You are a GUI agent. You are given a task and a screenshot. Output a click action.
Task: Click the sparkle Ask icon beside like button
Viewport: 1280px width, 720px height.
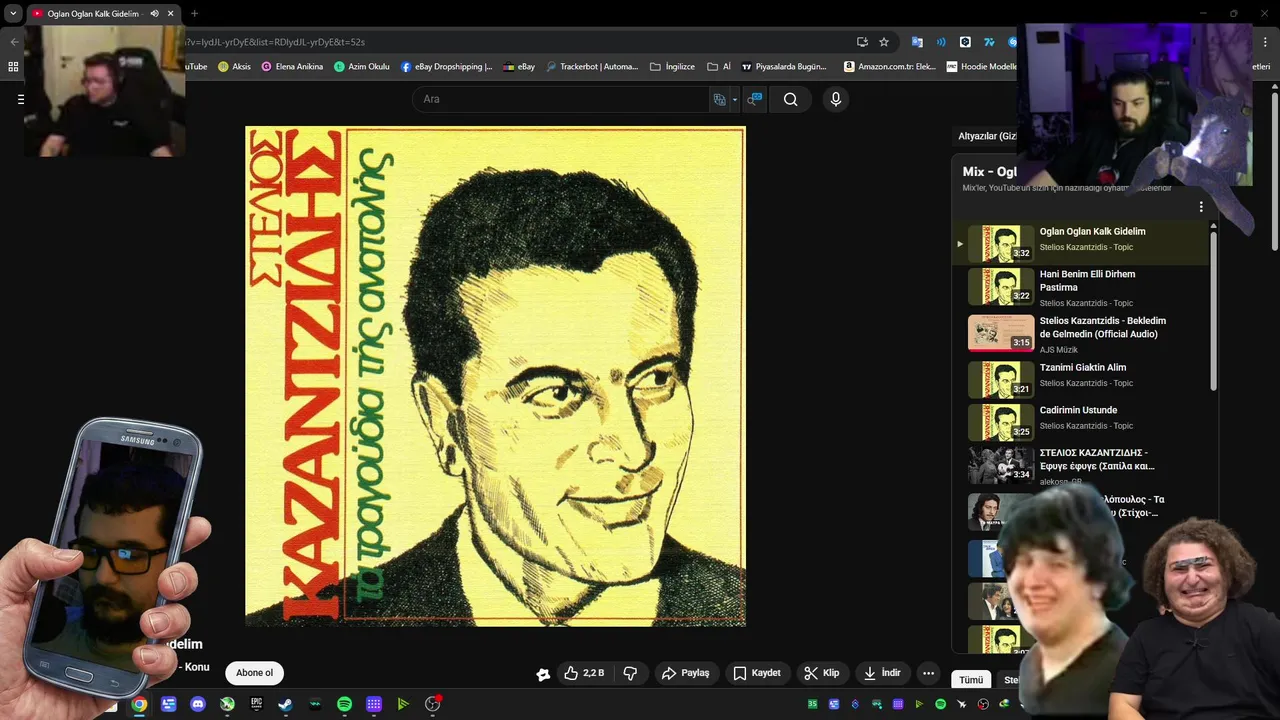[543, 674]
